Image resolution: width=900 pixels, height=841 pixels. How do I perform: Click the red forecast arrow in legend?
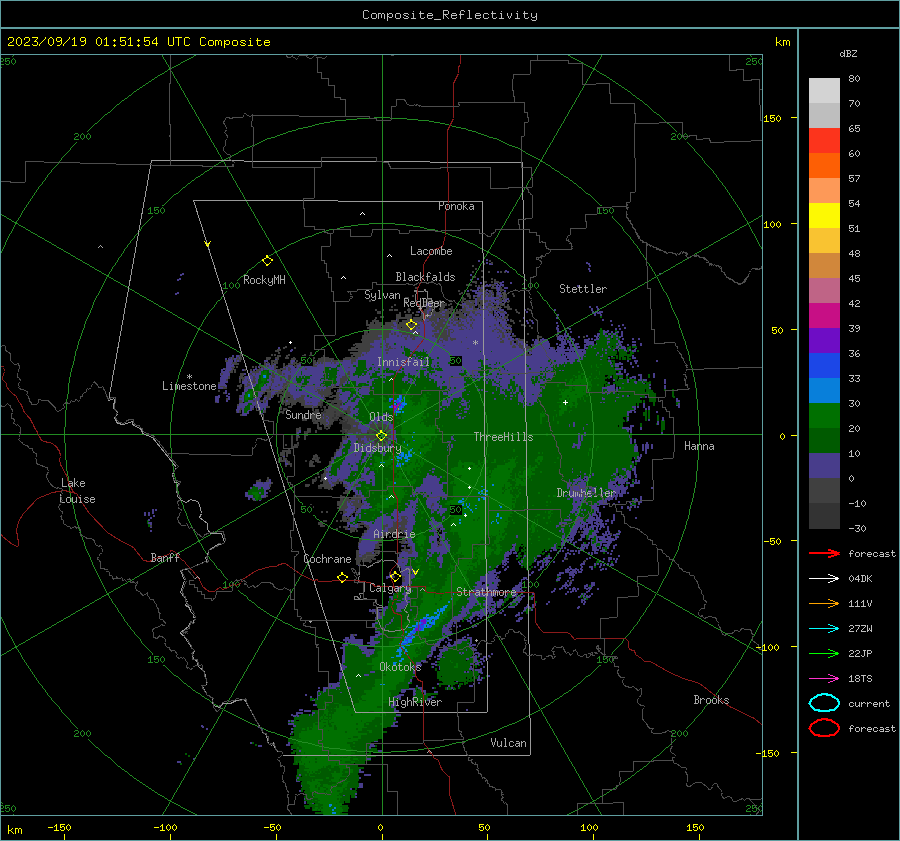click(x=824, y=553)
